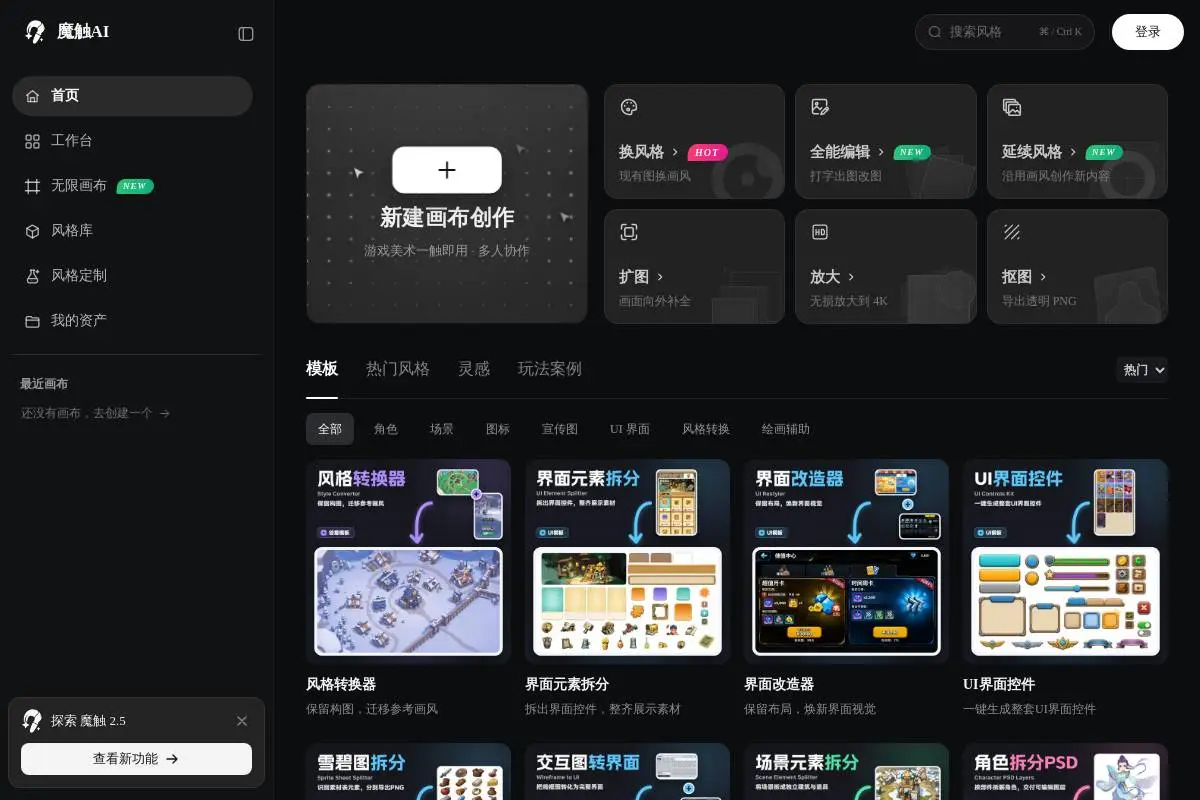Switch to the 模板 tab
The height and width of the screenshot is (800, 1200).
[322, 369]
